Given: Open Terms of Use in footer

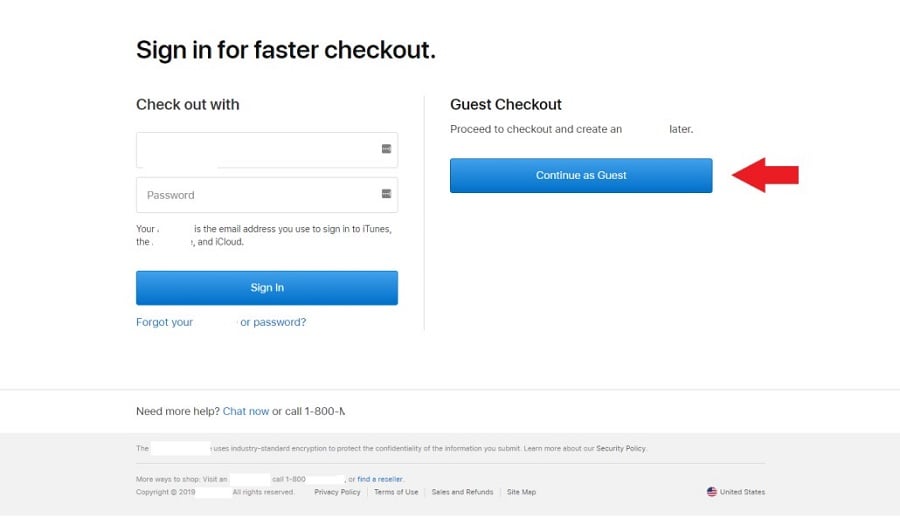Looking at the screenshot, I should coord(396,492).
